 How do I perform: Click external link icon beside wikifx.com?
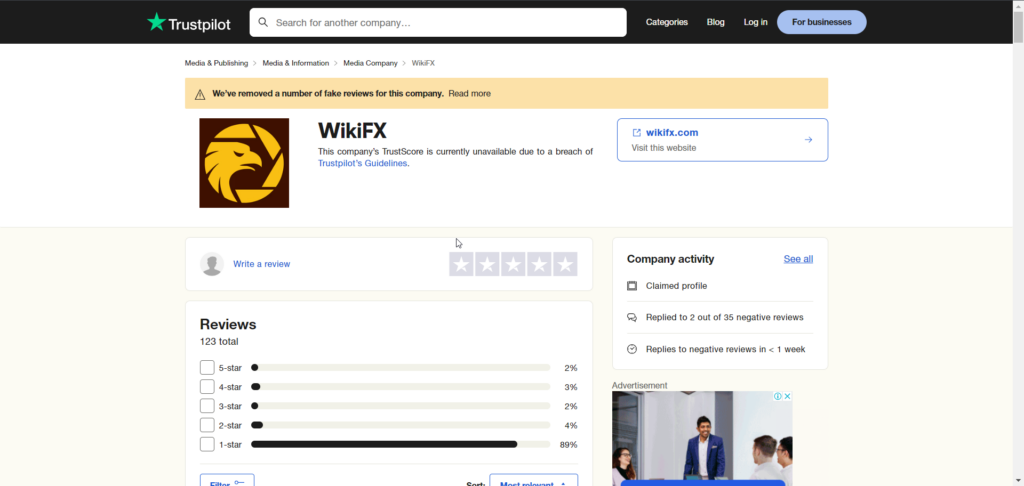point(637,133)
